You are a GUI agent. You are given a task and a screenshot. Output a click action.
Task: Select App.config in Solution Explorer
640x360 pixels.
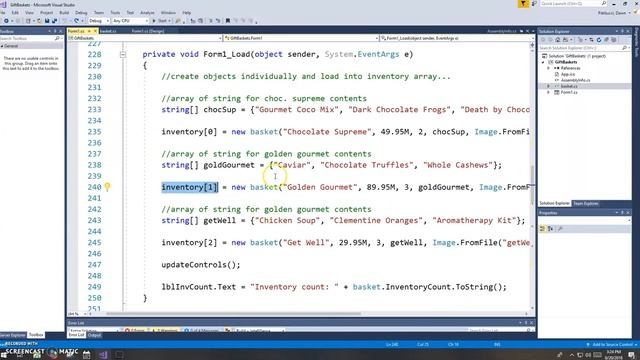(x=568, y=74)
